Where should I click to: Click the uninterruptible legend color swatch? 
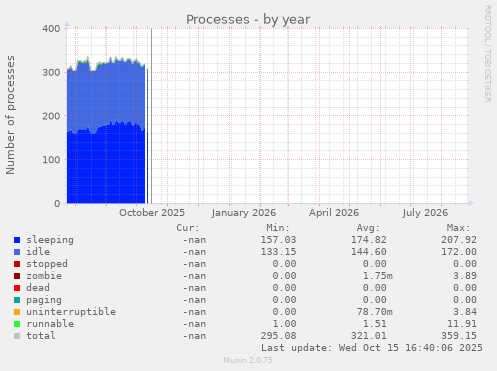coord(17,312)
